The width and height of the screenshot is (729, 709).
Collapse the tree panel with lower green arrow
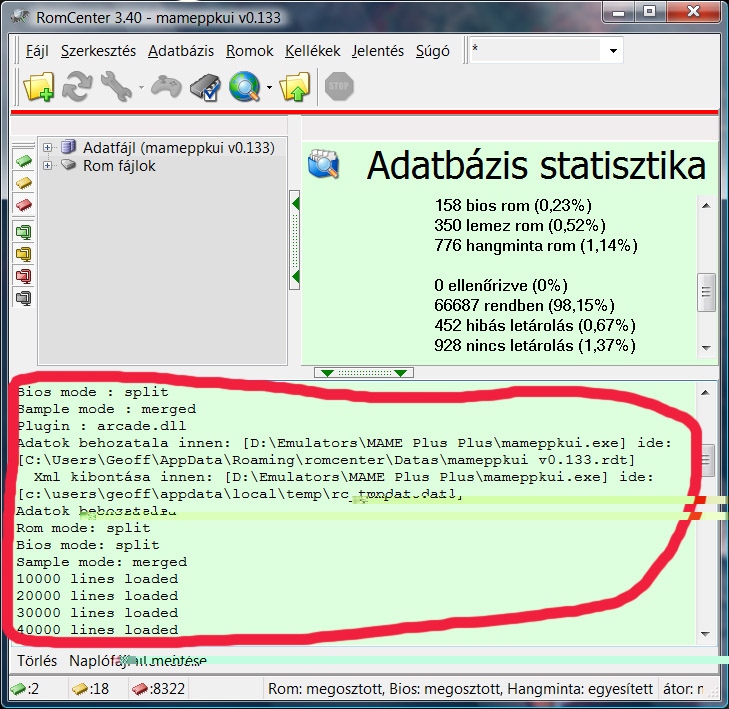(296, 277)
